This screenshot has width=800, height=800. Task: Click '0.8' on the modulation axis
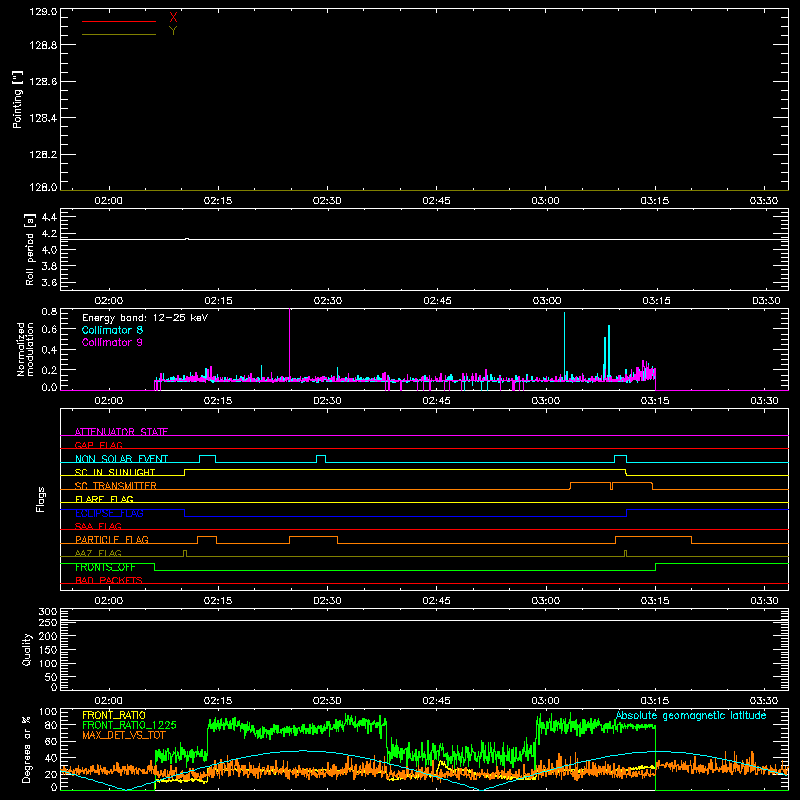pos(49,311)
